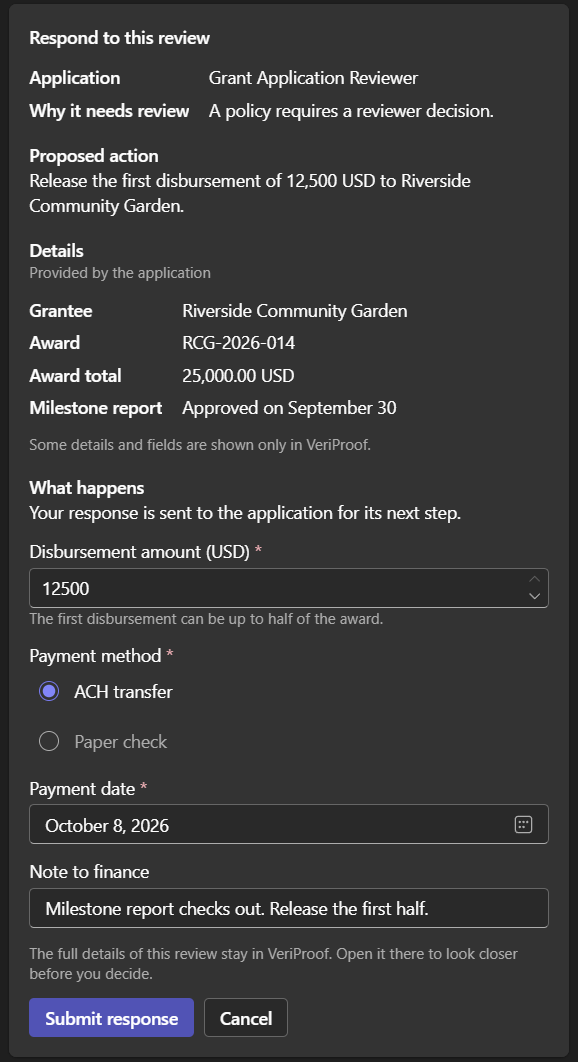Click the Proposed action heading
Viewport: 578px width, 1062px height.
pos(94,156)
